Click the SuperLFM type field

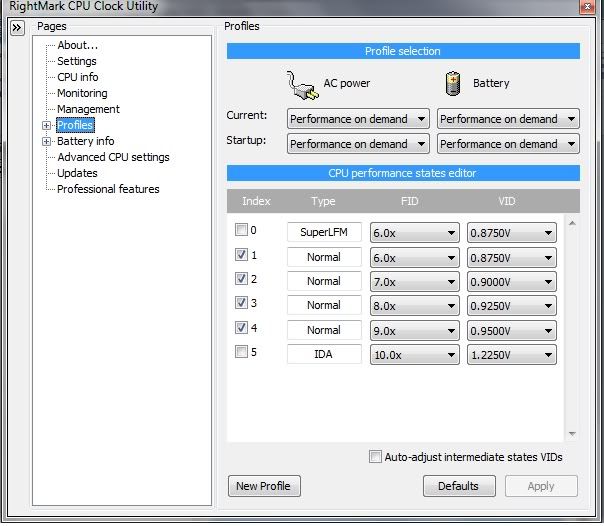click(x=324, y=232)
